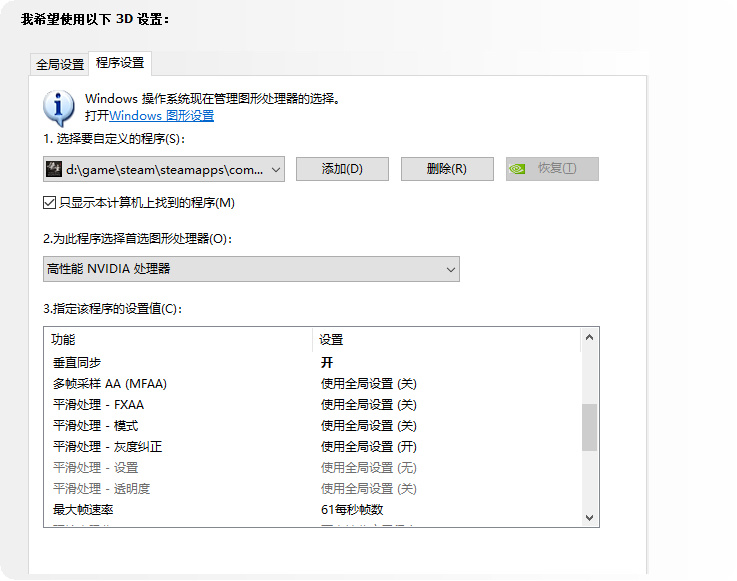Select the 平滑处理 - 灰度纠正 row

point(312,447)
